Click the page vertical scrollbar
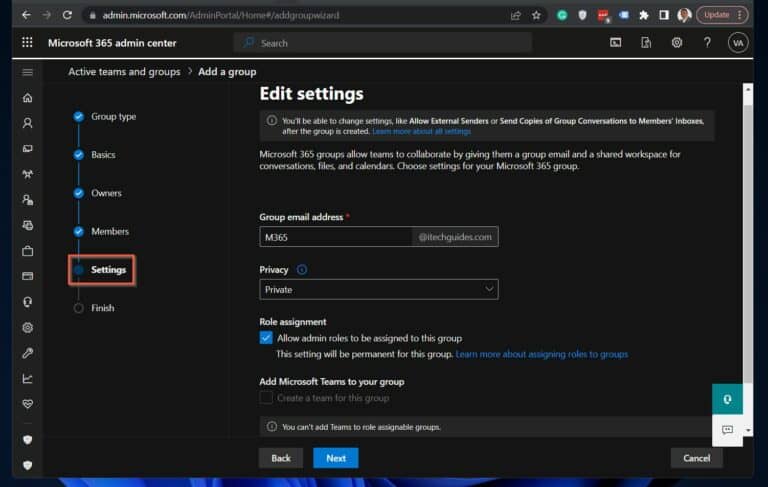The width and height of the screenshot is (768, 487). pos(747,245)
